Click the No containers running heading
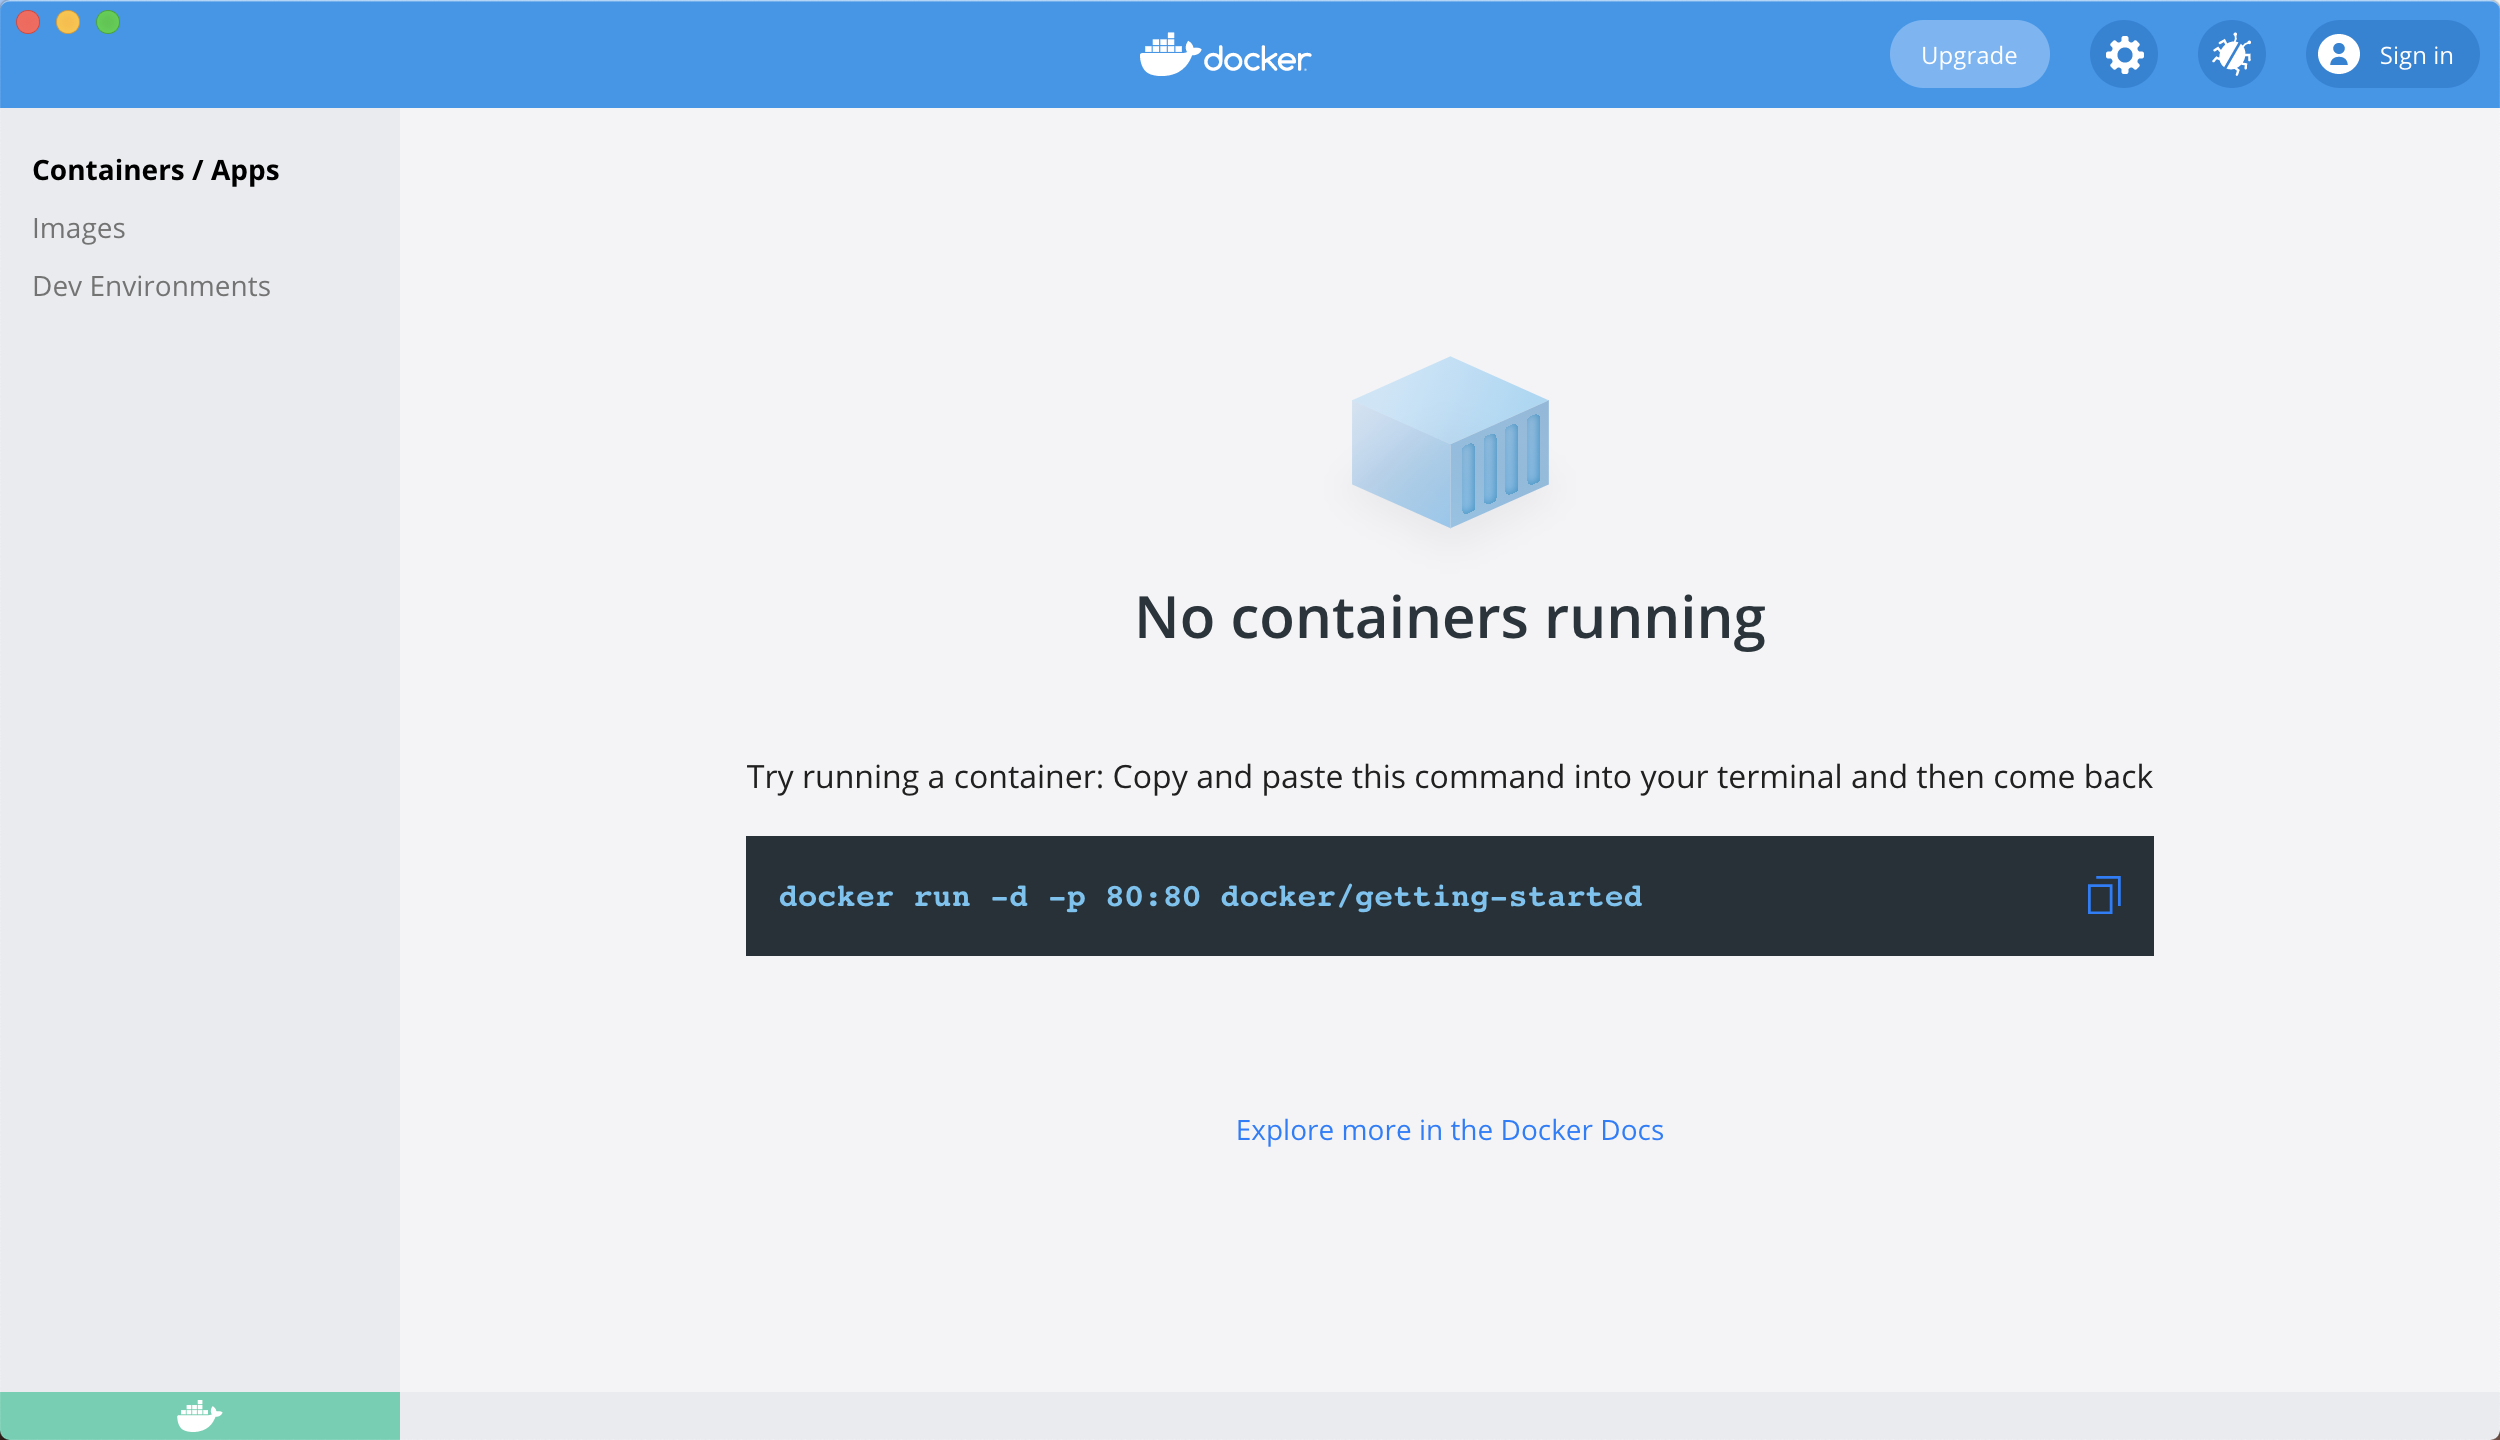 tap(1449, 617)
